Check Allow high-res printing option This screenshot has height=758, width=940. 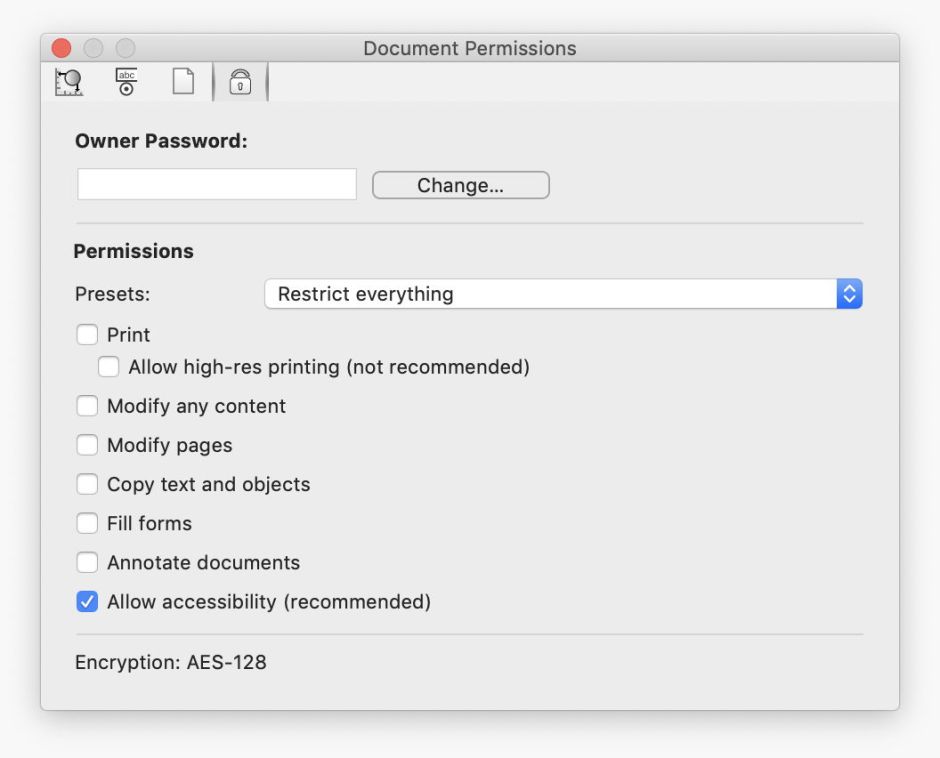point(109,367)
